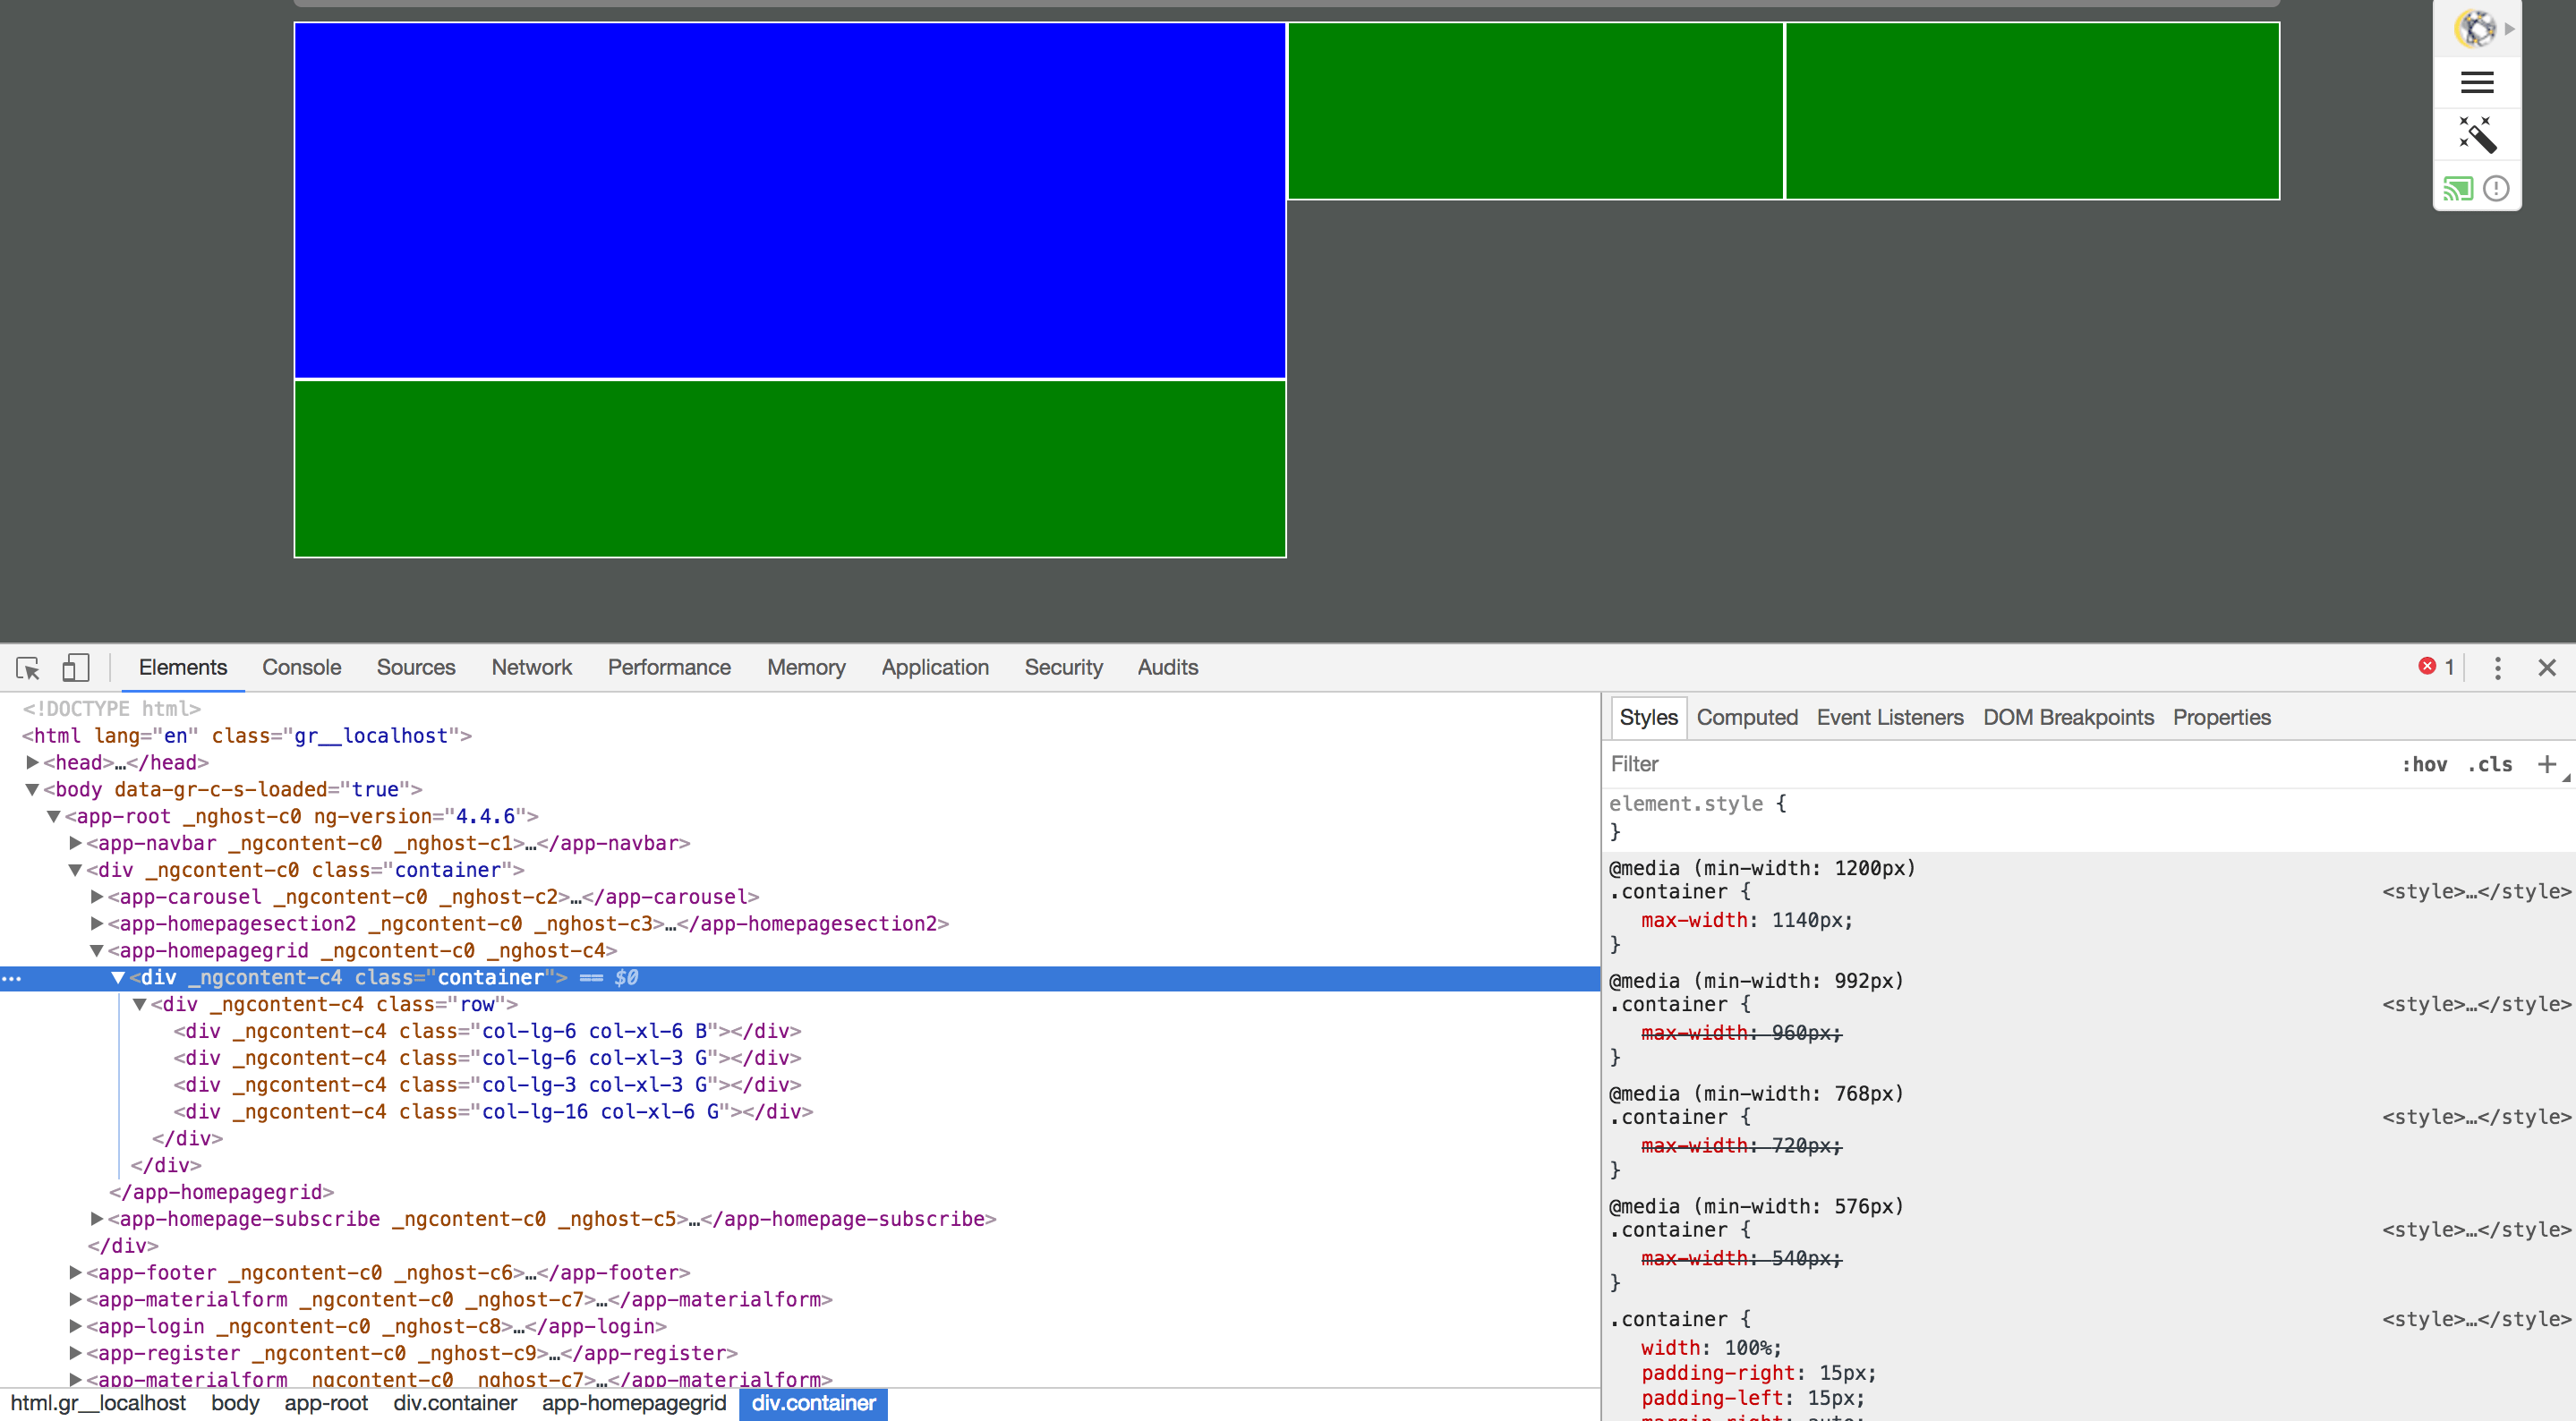Collapse the app-homepagegrid node
The image size is (2576, 1421).
click(x=96, y=950)
